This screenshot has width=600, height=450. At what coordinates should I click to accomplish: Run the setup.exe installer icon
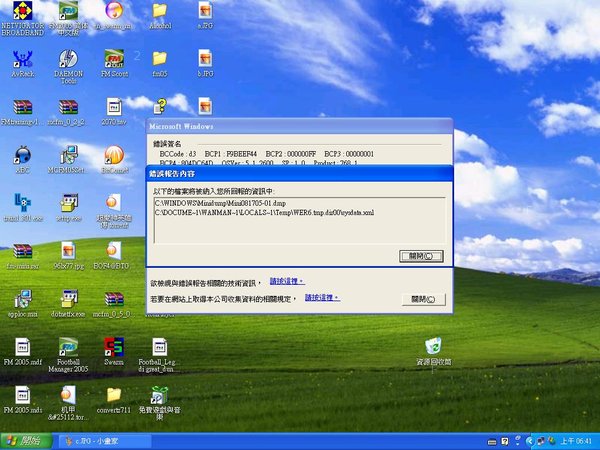(68, 208)
